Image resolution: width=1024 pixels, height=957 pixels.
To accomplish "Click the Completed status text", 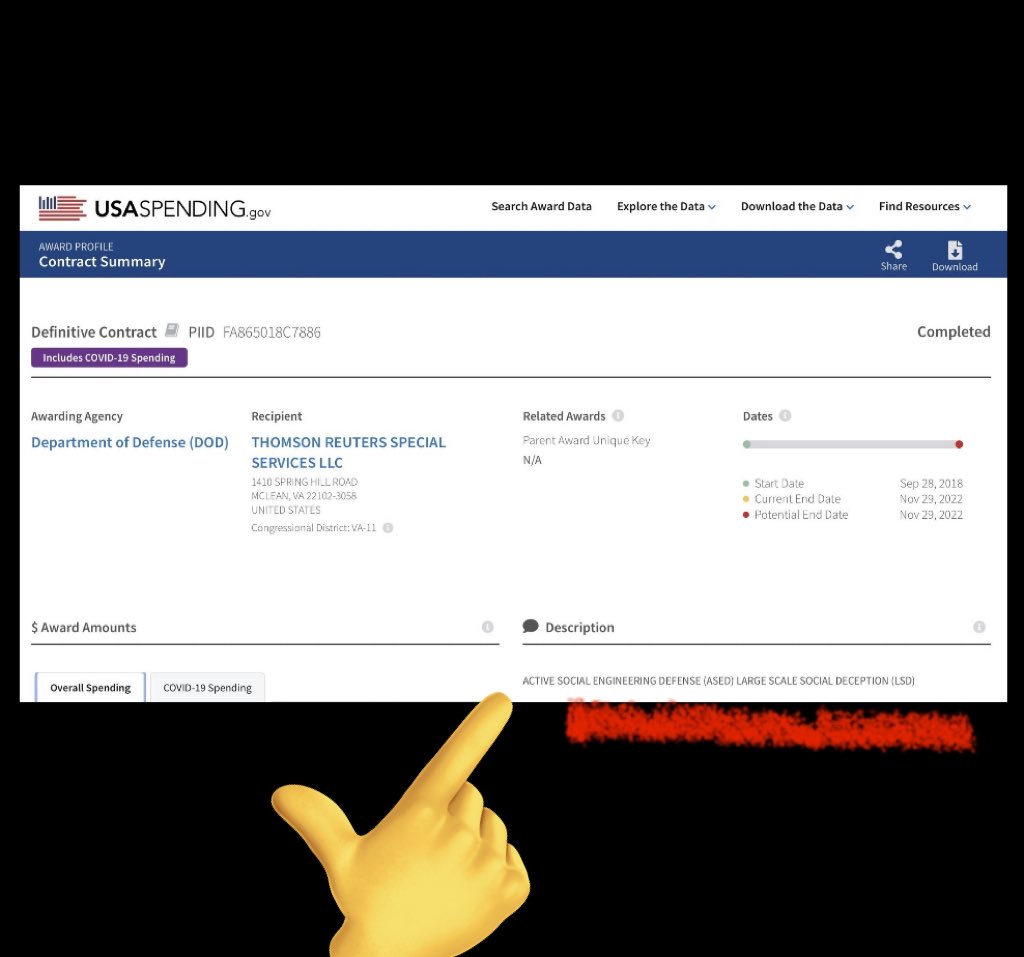I will pos(953,332).
